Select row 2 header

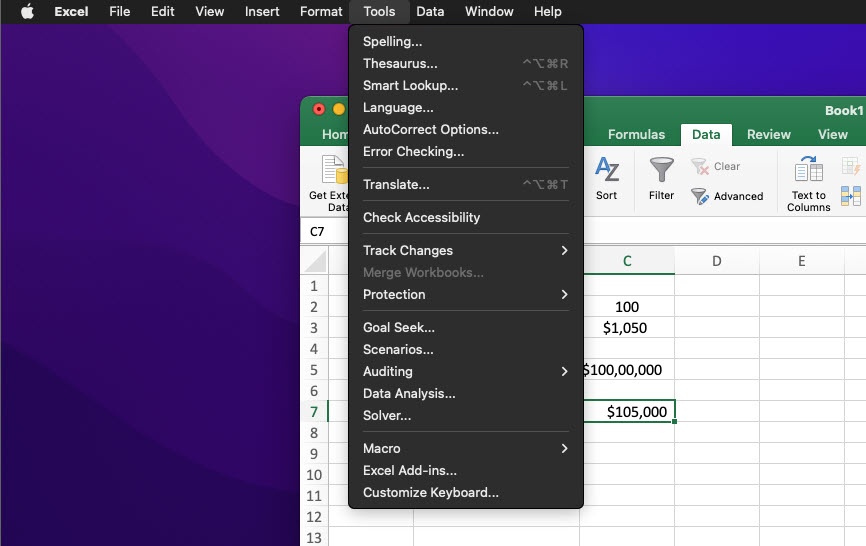[x=314, y=307]
